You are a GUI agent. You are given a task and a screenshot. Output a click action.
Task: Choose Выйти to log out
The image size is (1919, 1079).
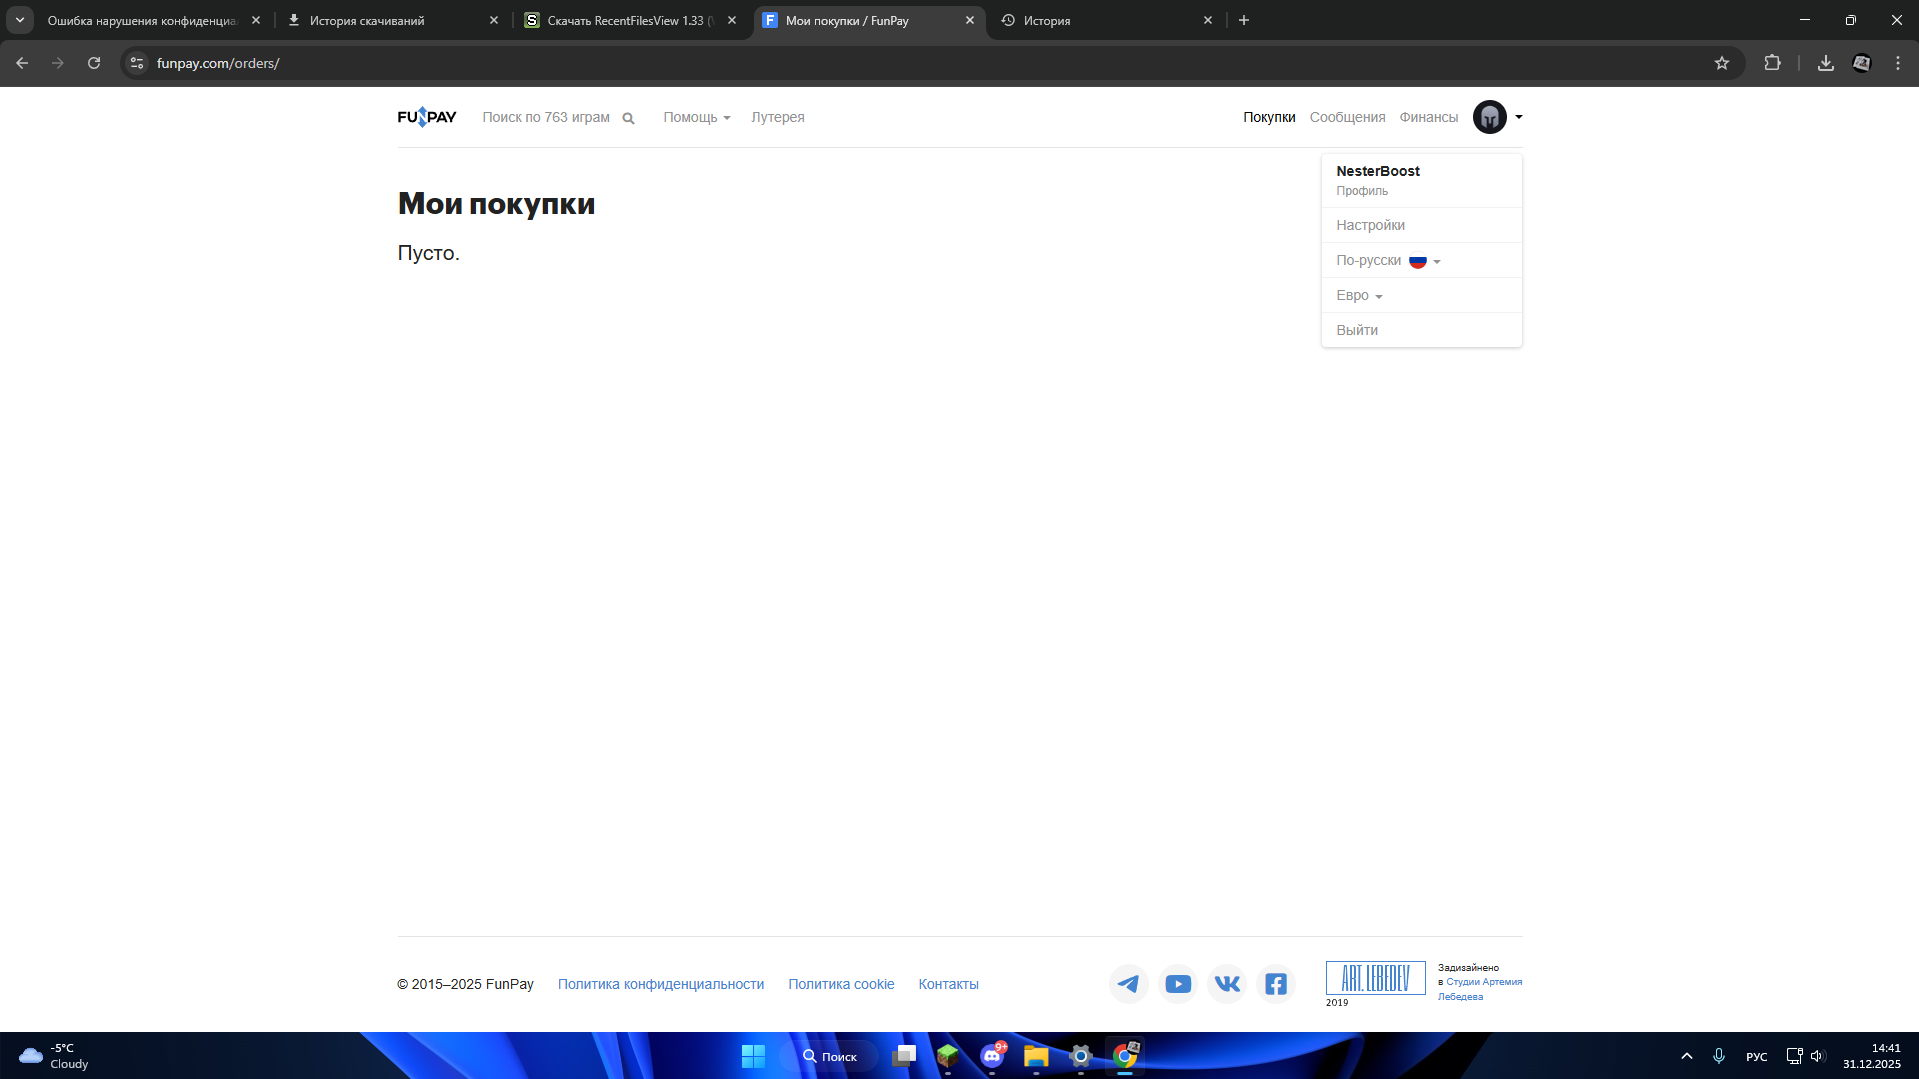(1356, 330)
